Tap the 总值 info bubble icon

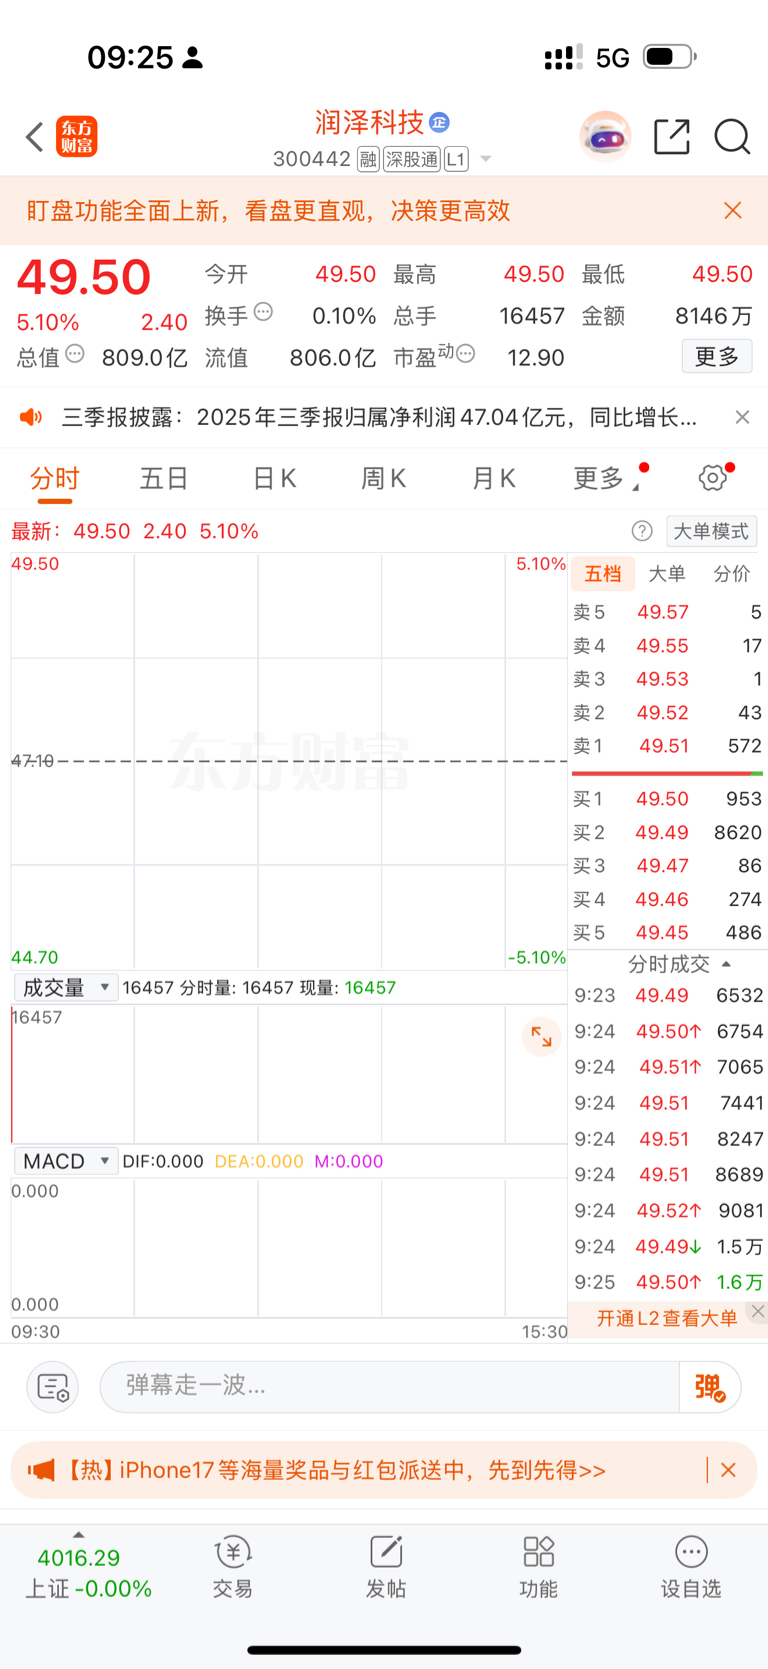click(75, 353)
